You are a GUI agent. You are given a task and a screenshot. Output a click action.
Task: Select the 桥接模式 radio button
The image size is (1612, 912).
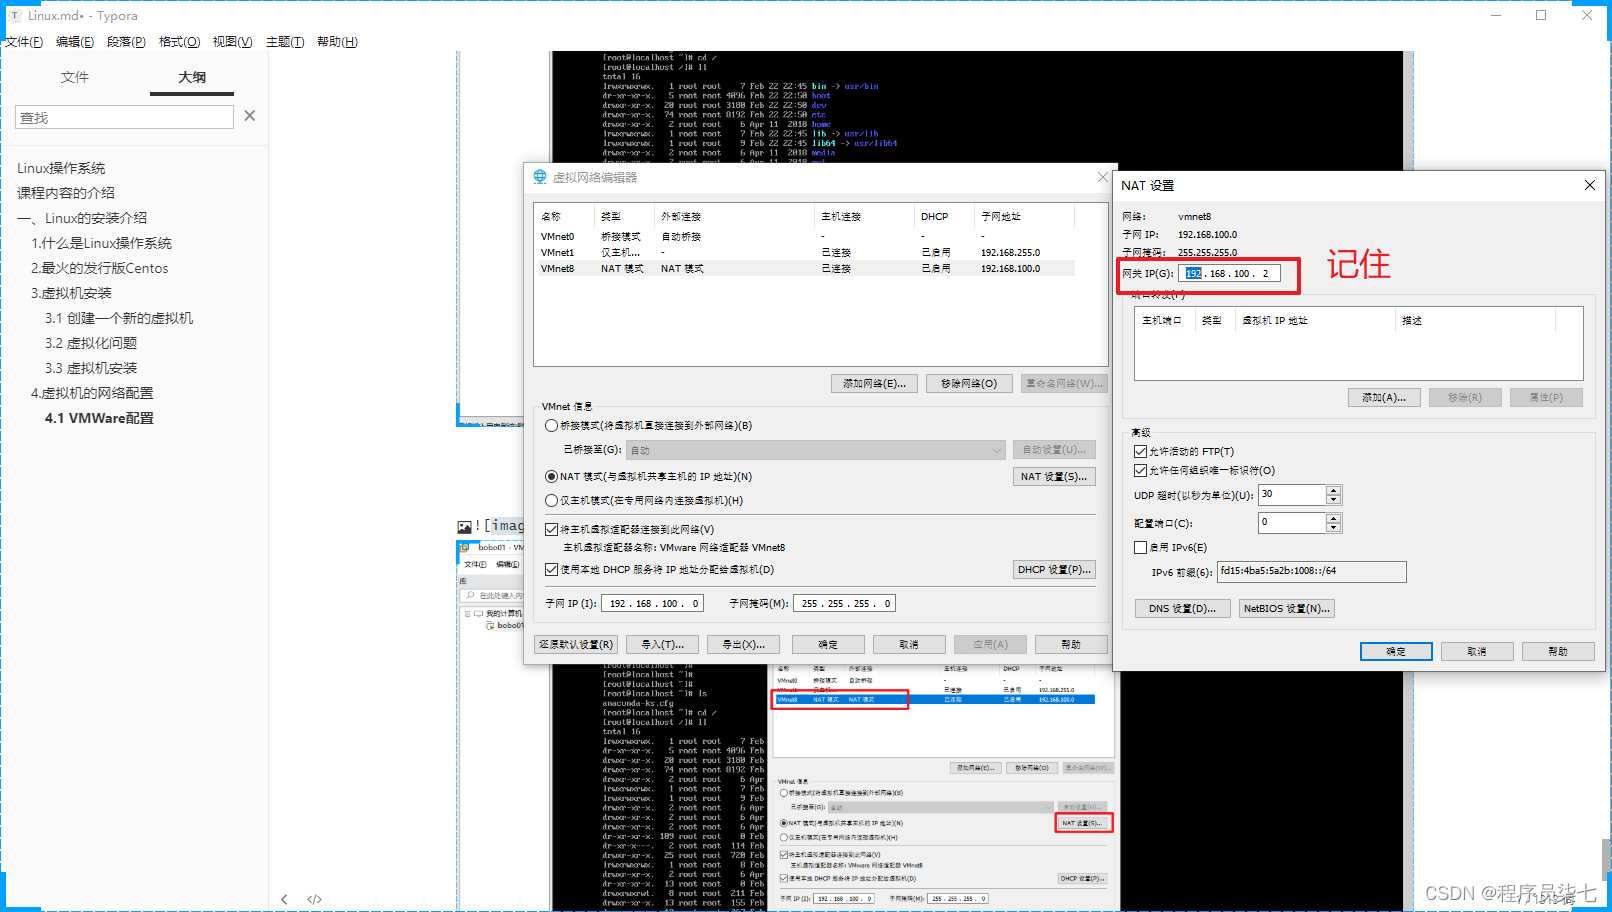pyautogui.click(x=551, y=425)
